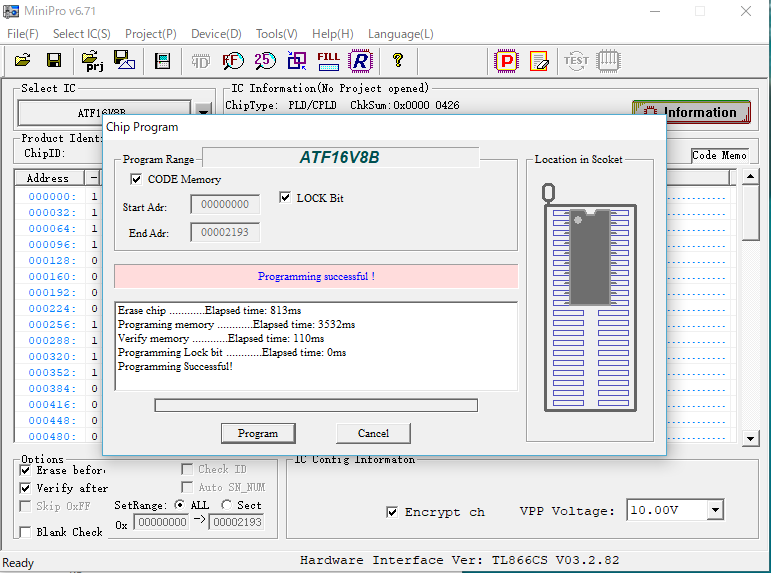Click the Start Adr field

click(225, 204)
